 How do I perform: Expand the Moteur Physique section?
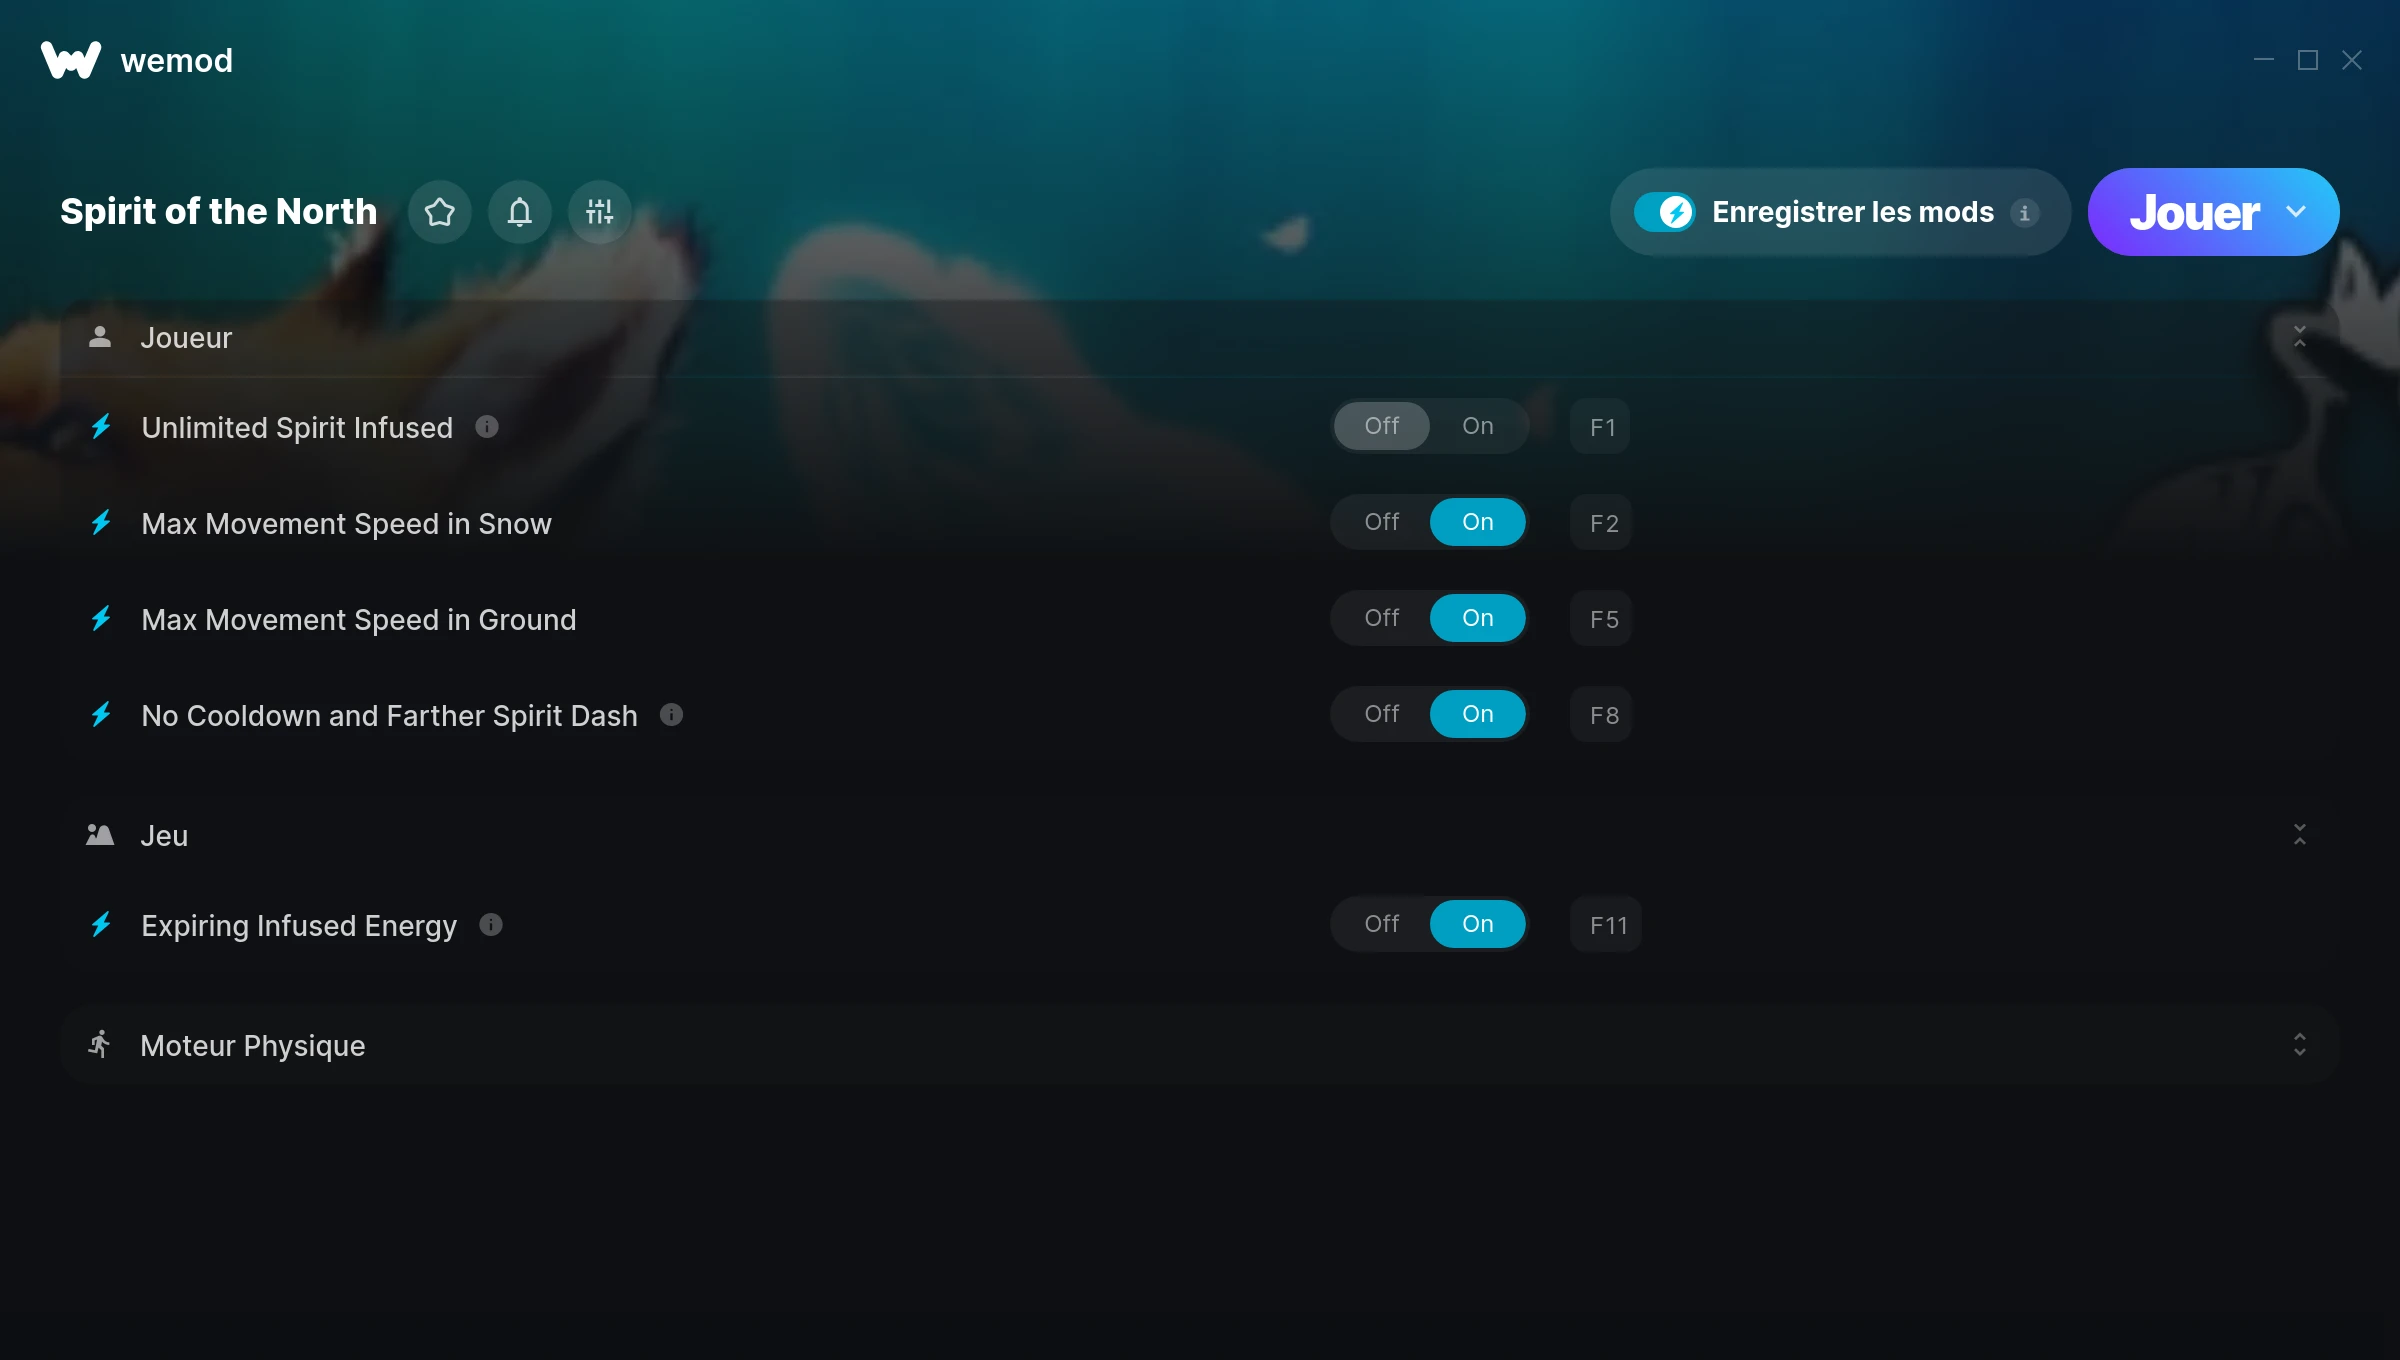(x=2300, y=1045)
